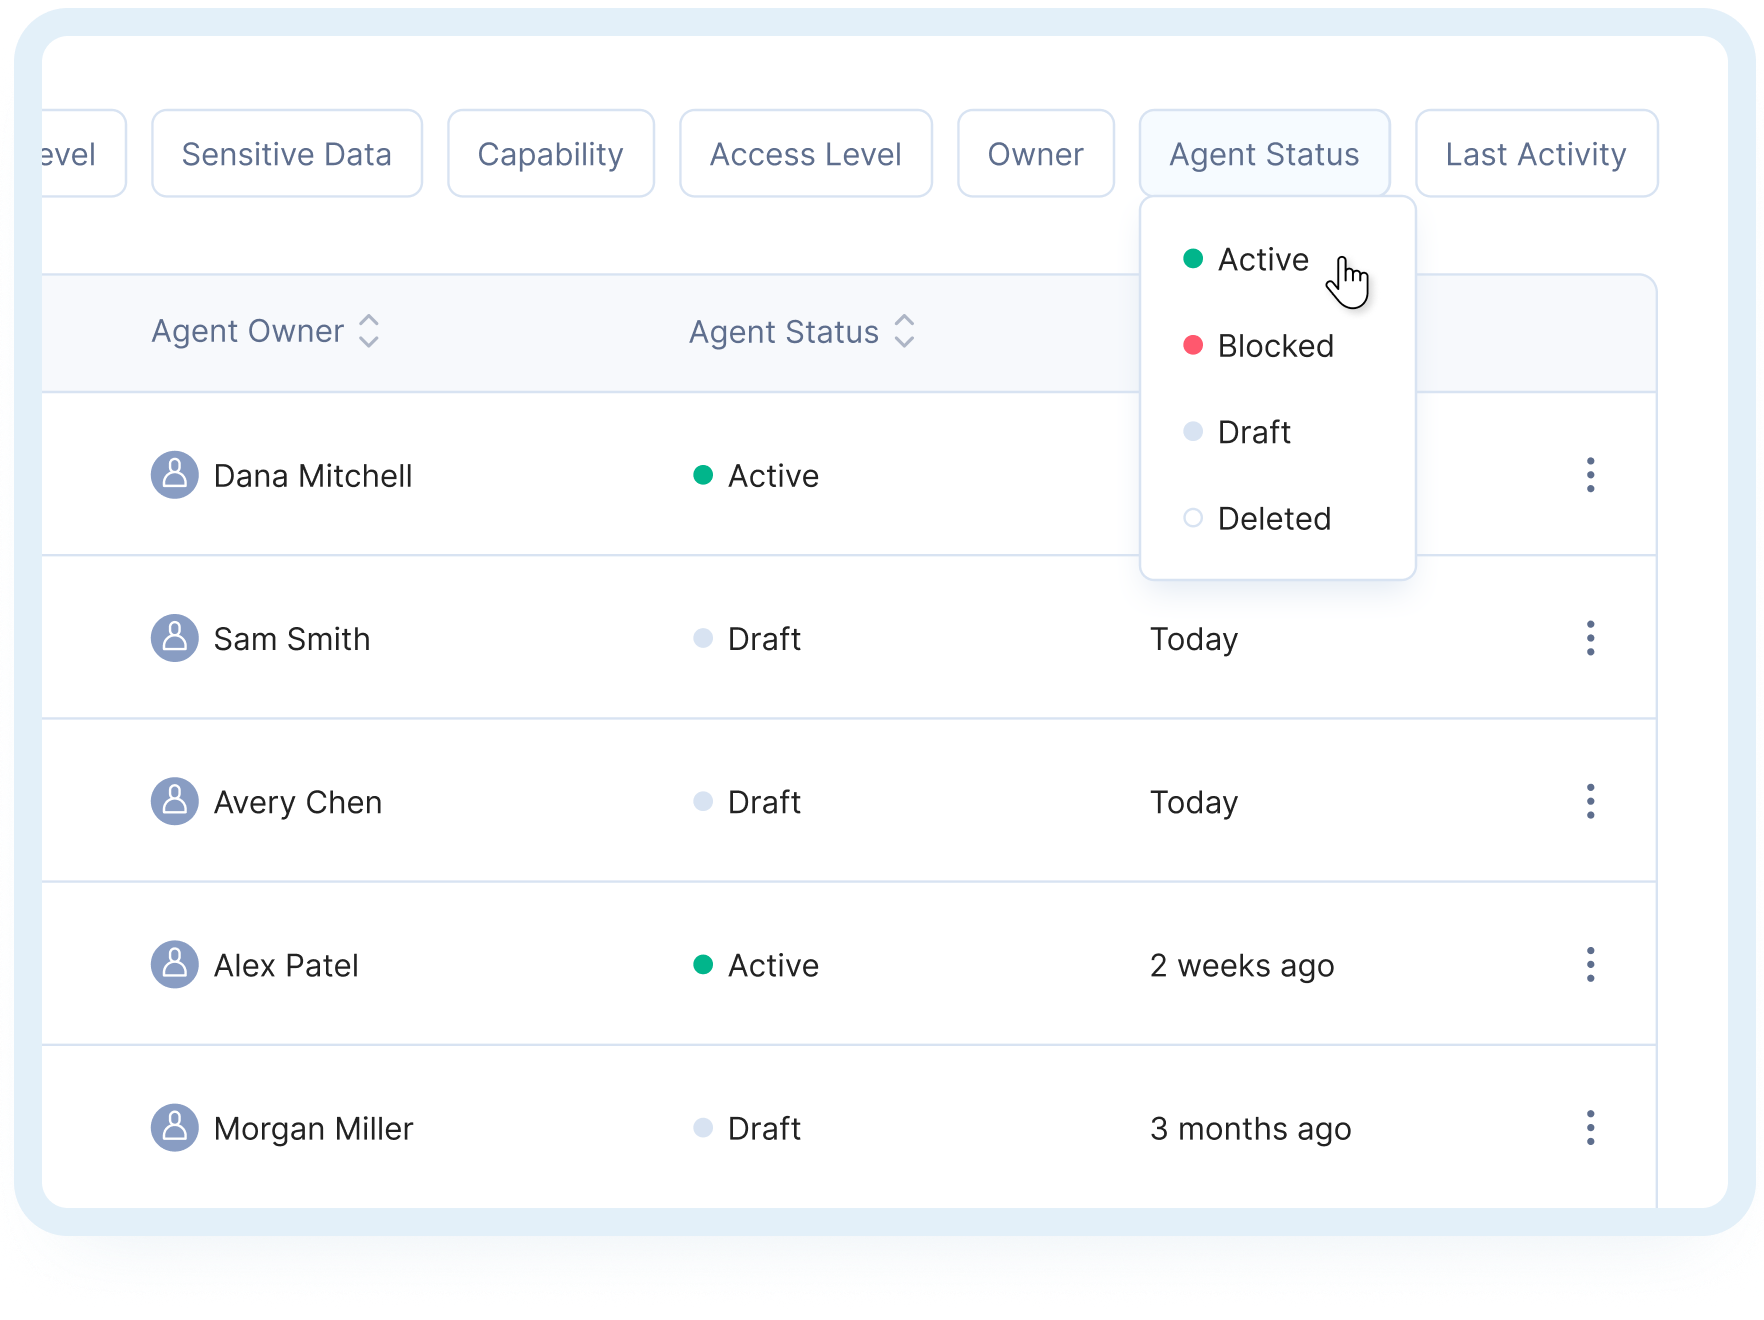Collapse the Agent Status filter dropdown

1265,153
